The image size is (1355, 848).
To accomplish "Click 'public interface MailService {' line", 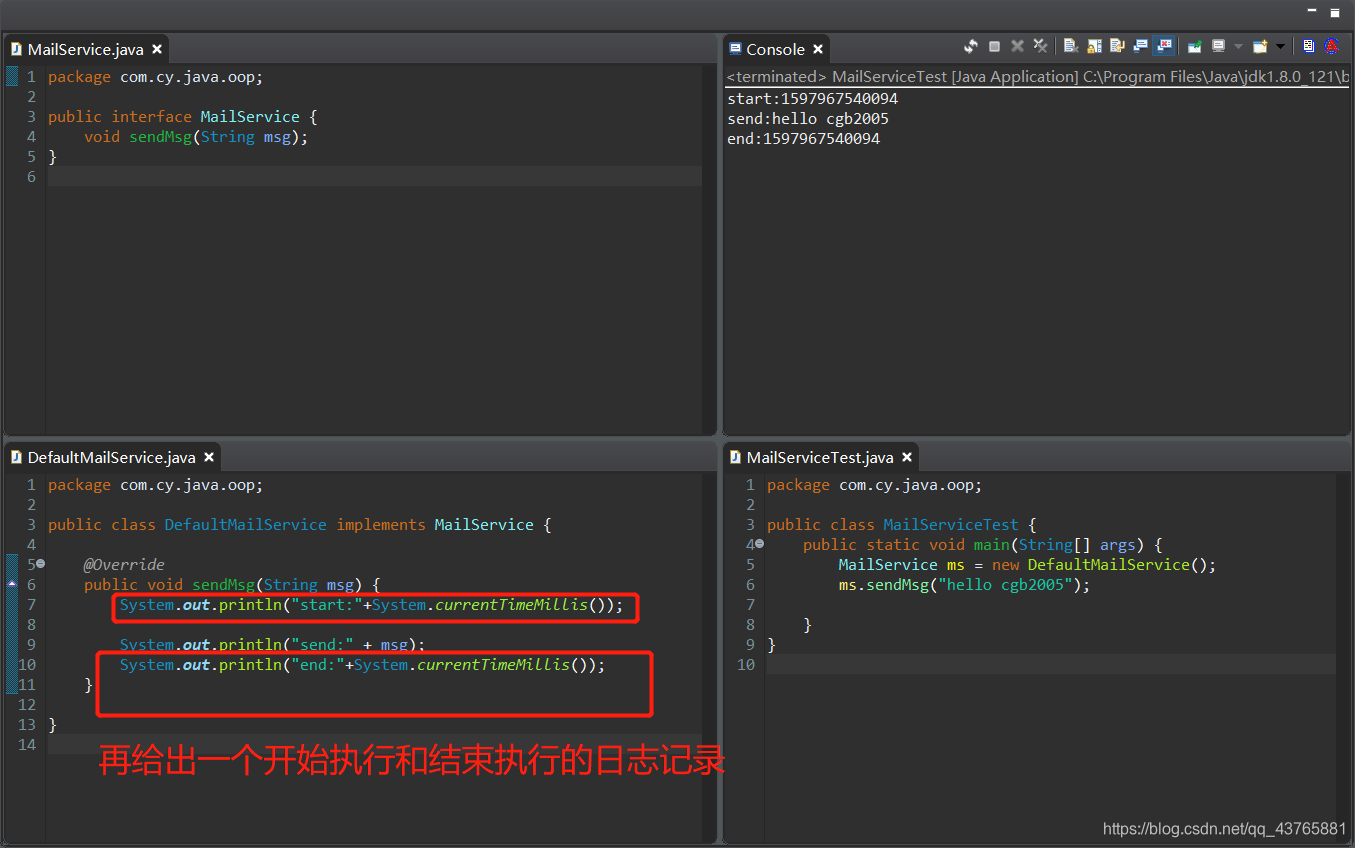I will [182, 116].
